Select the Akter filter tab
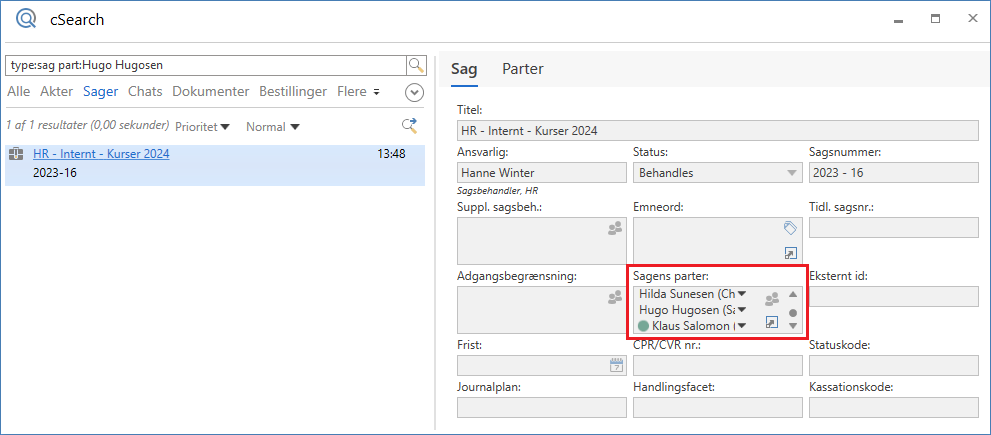The image size is (991, 435). tap(56, 92)
